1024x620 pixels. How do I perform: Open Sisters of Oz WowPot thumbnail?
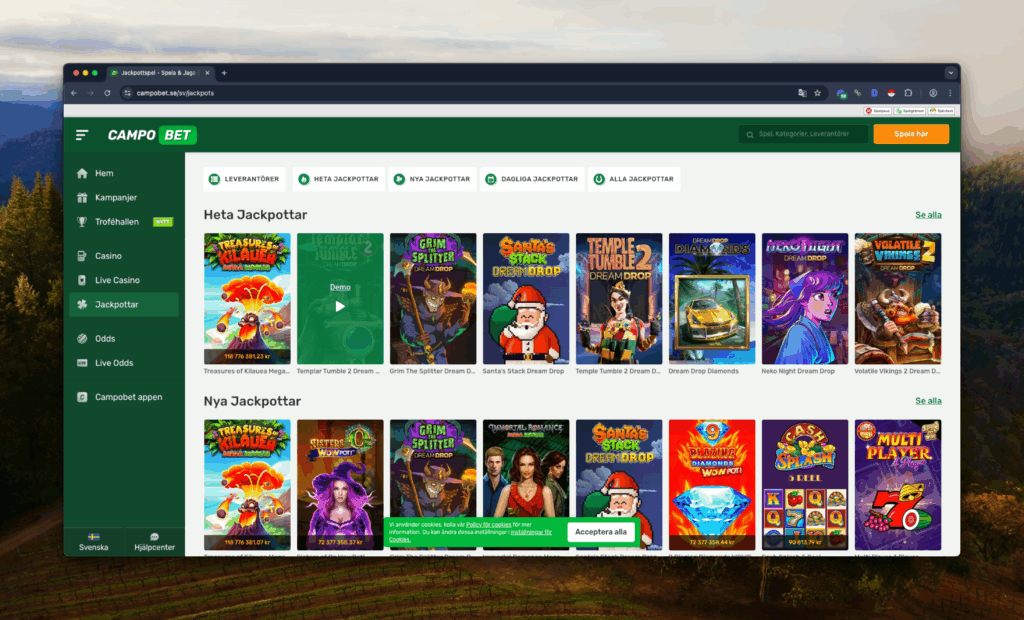click(x=340, y=485)
